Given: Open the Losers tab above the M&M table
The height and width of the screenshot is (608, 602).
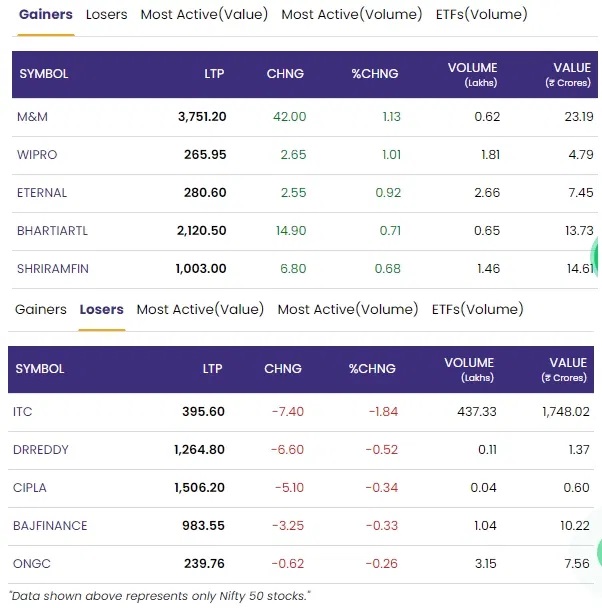Looking at the screenshot, I should [106, 15].
